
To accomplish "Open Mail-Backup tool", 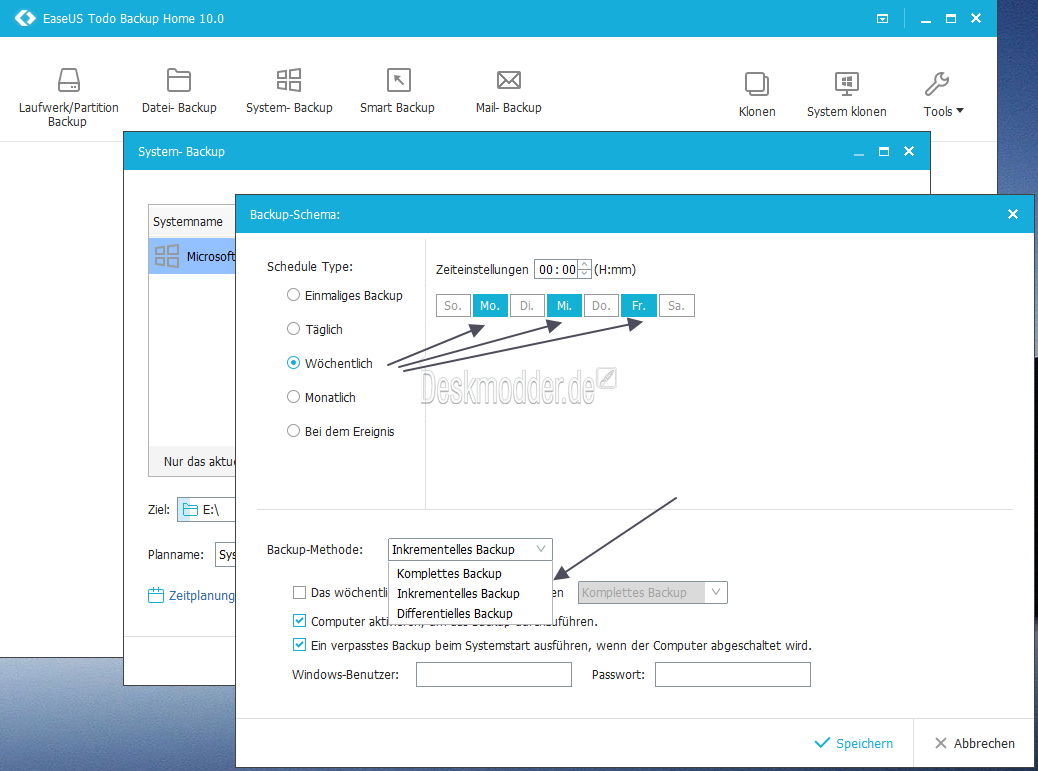I will (x=508, y=91).
